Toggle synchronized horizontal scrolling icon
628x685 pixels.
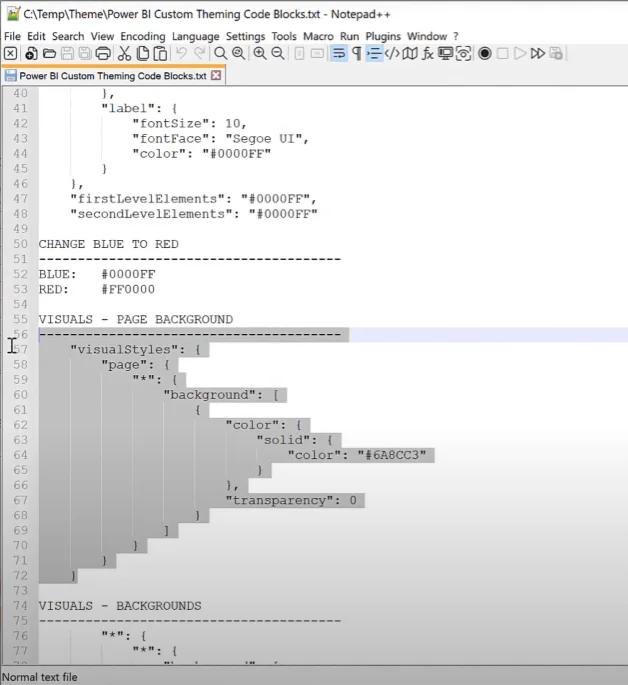pyautogui.click(x=317, y=54)
